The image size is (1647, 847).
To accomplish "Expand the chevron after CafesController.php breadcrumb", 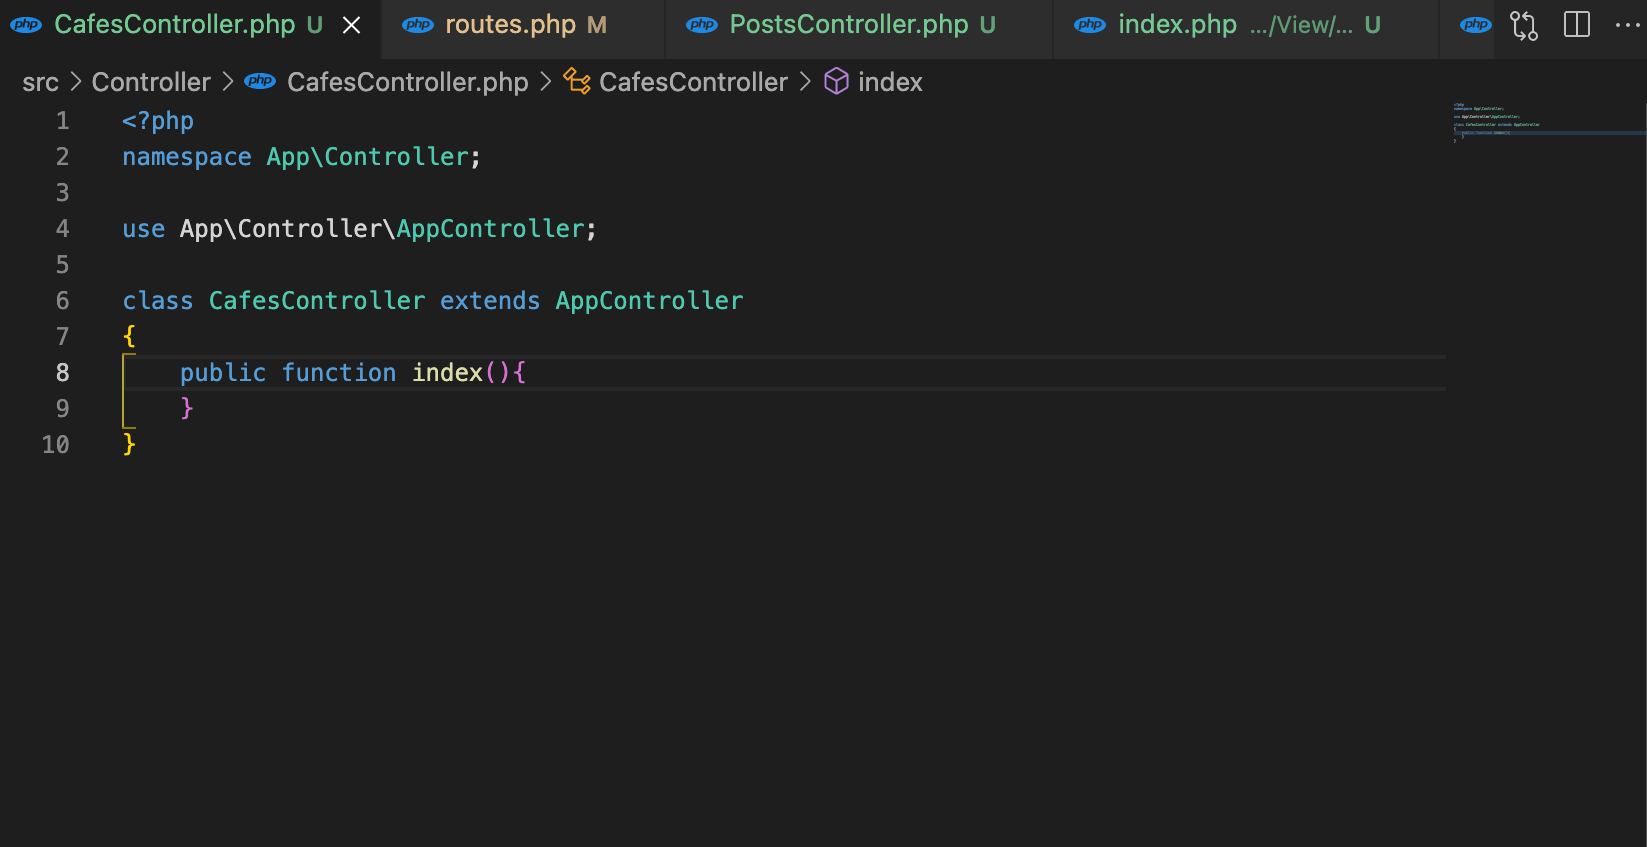I will tap(545, 81).
